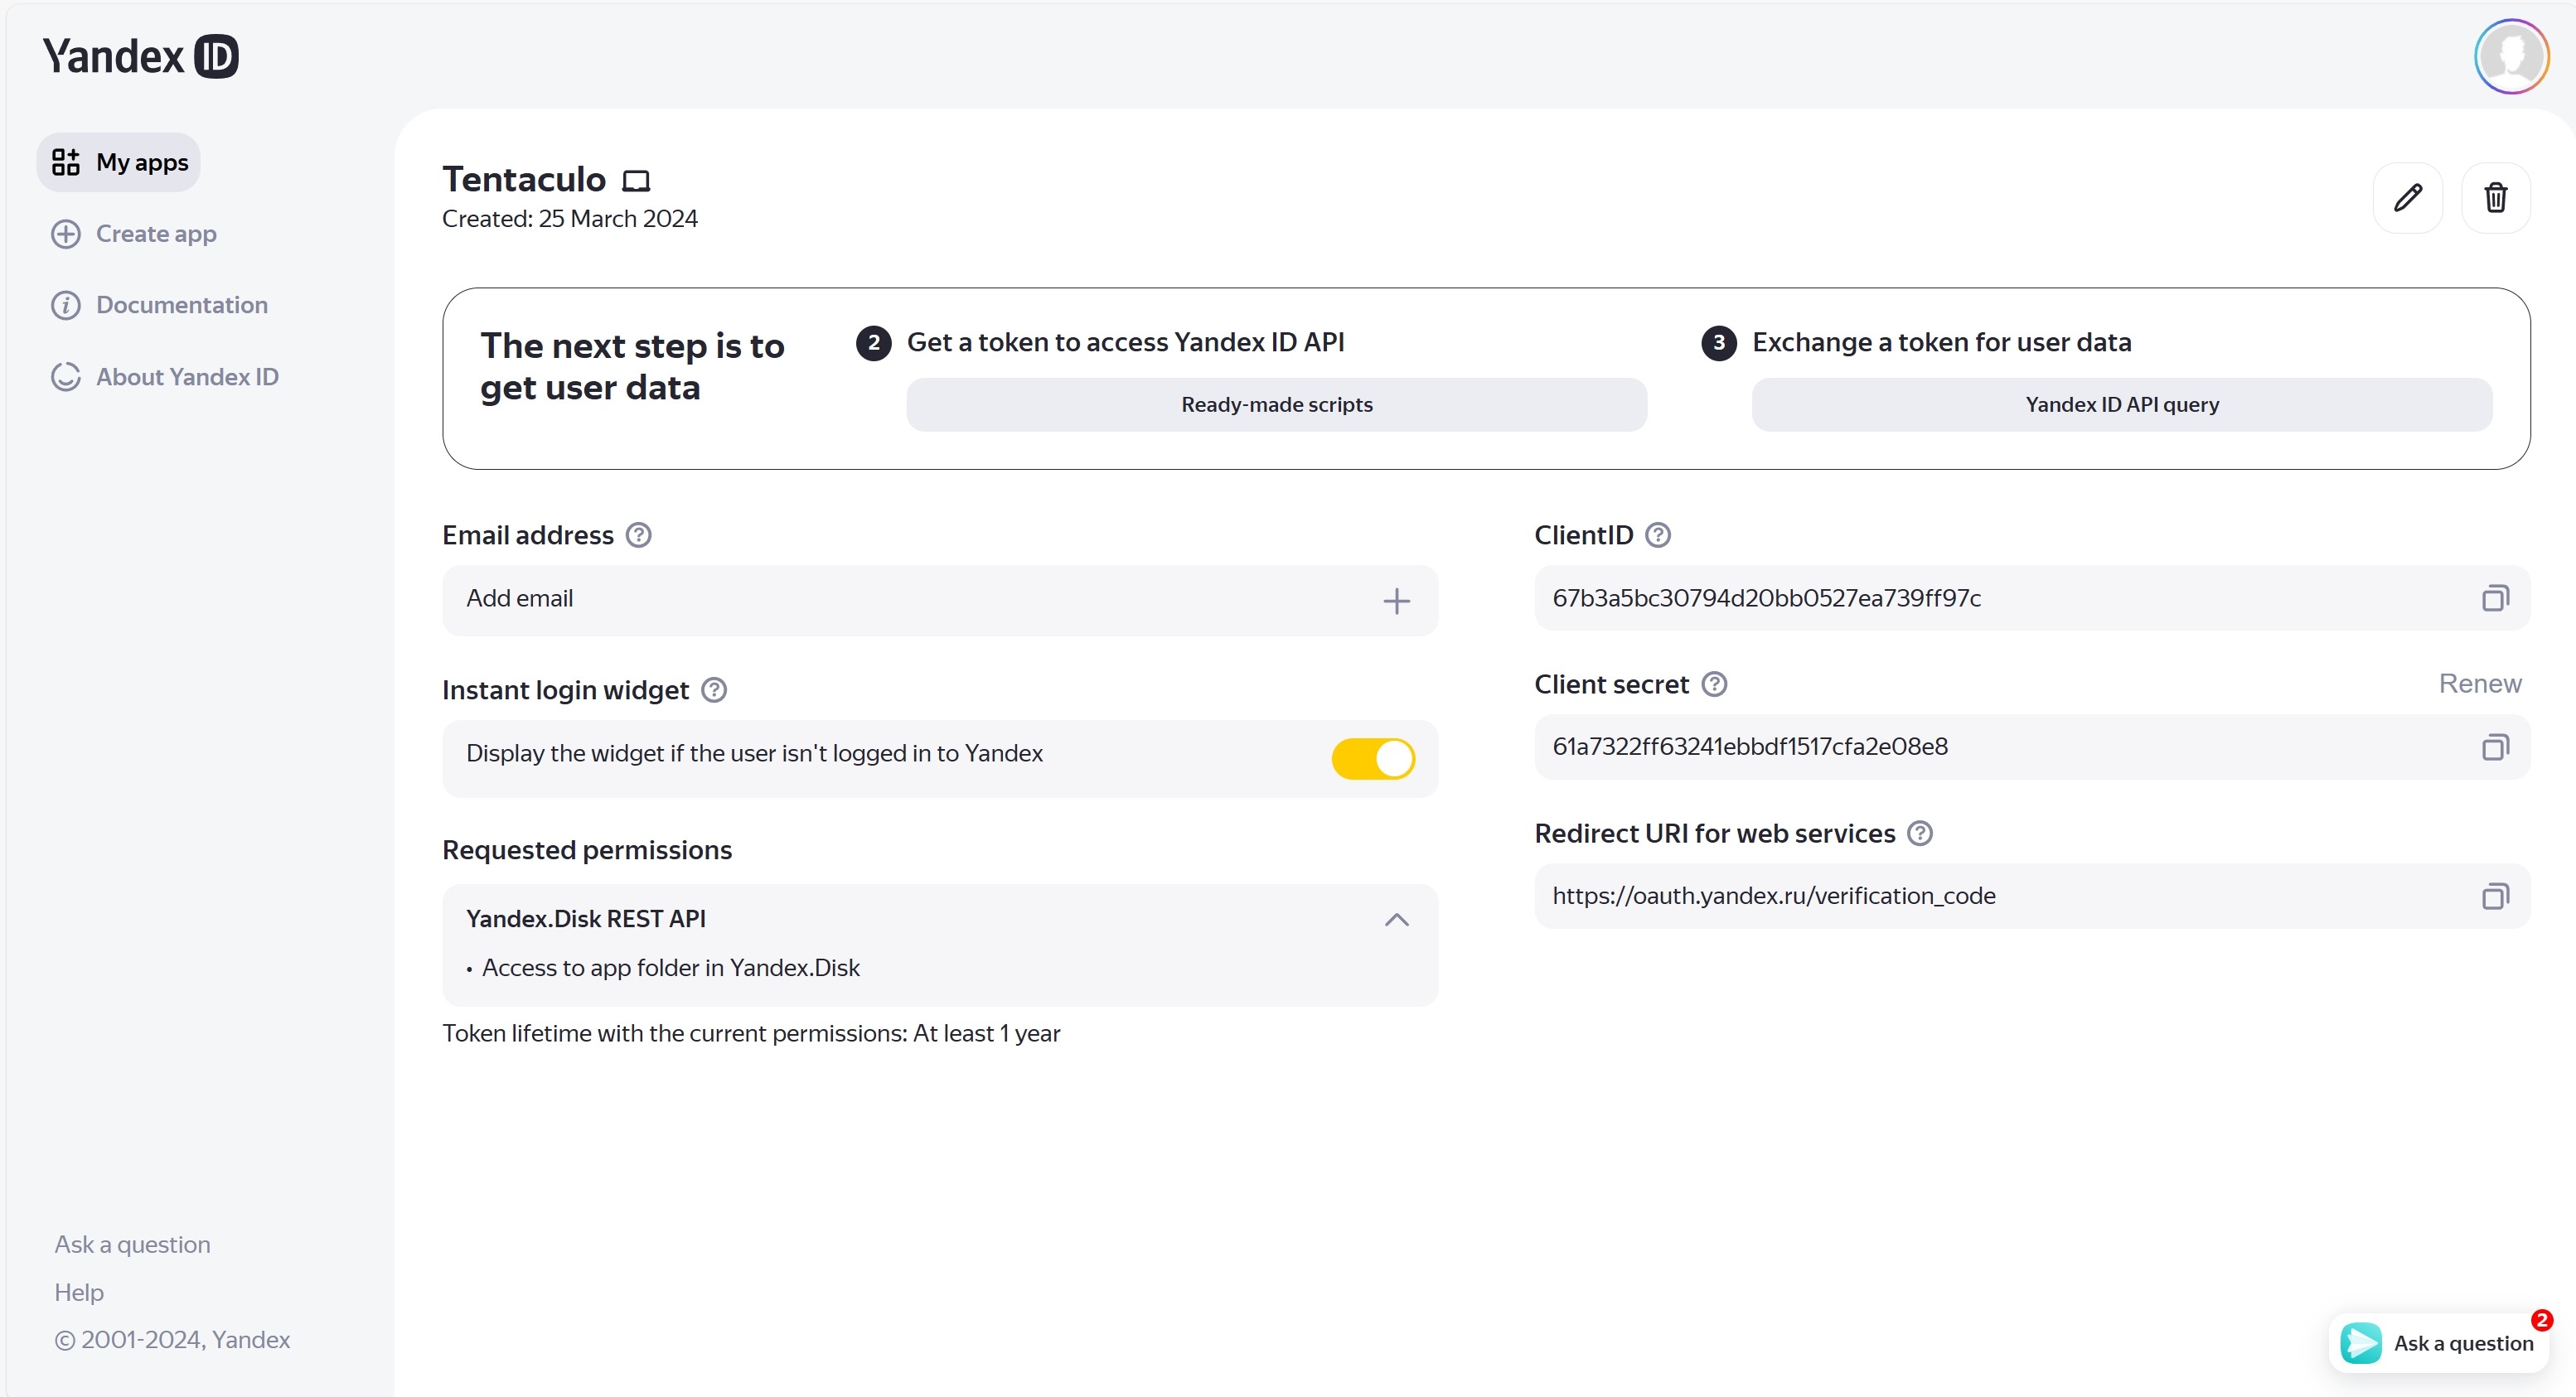
Task: Click the Documentation info icon
Action: tap(66, 305)
